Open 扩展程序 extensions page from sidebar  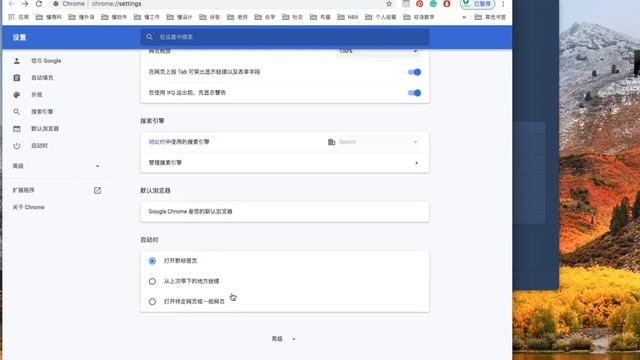click(x=24, y=190)
